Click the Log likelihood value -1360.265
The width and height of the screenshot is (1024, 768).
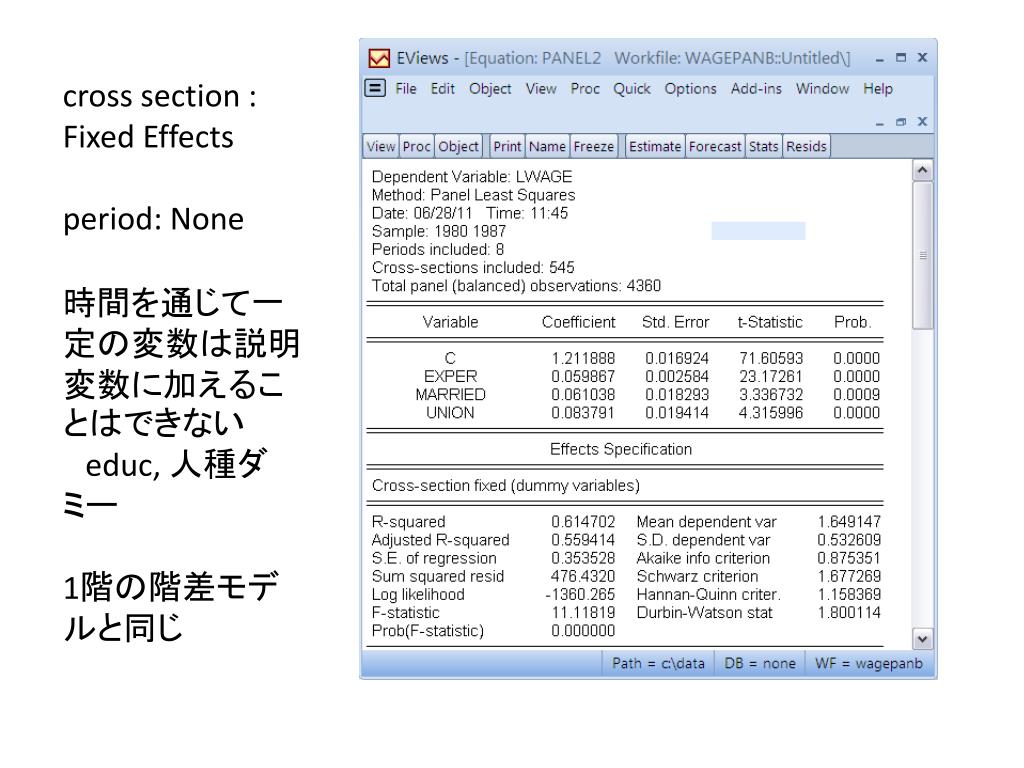580,595
